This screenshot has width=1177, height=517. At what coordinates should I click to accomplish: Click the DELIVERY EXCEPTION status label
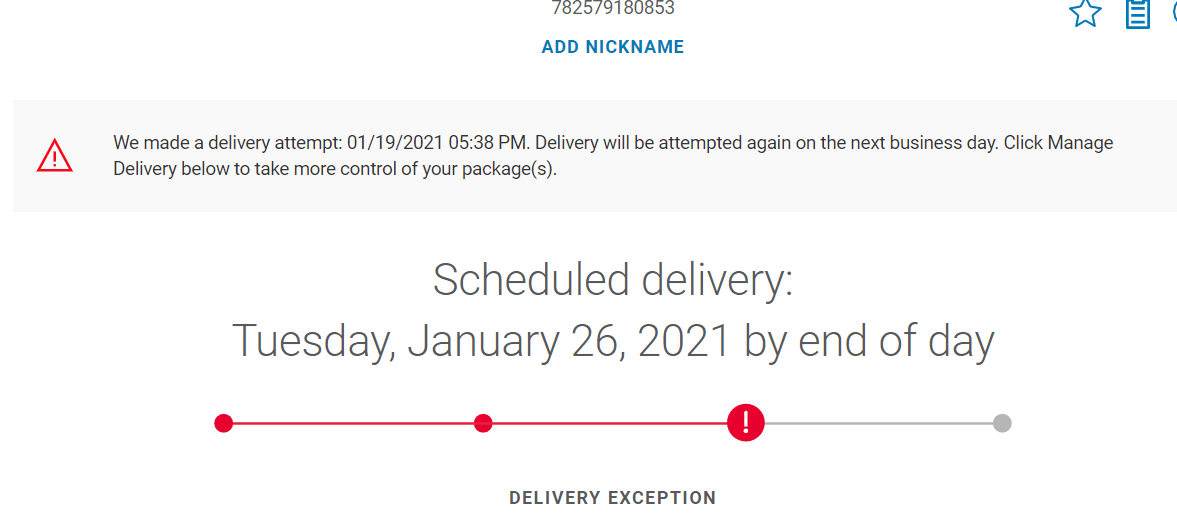click(x=613, y=498)
